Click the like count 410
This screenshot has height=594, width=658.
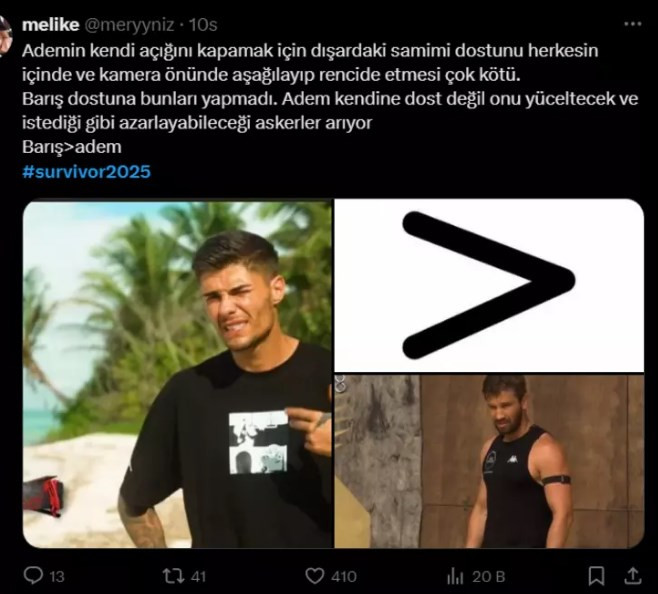coord(345,575)
